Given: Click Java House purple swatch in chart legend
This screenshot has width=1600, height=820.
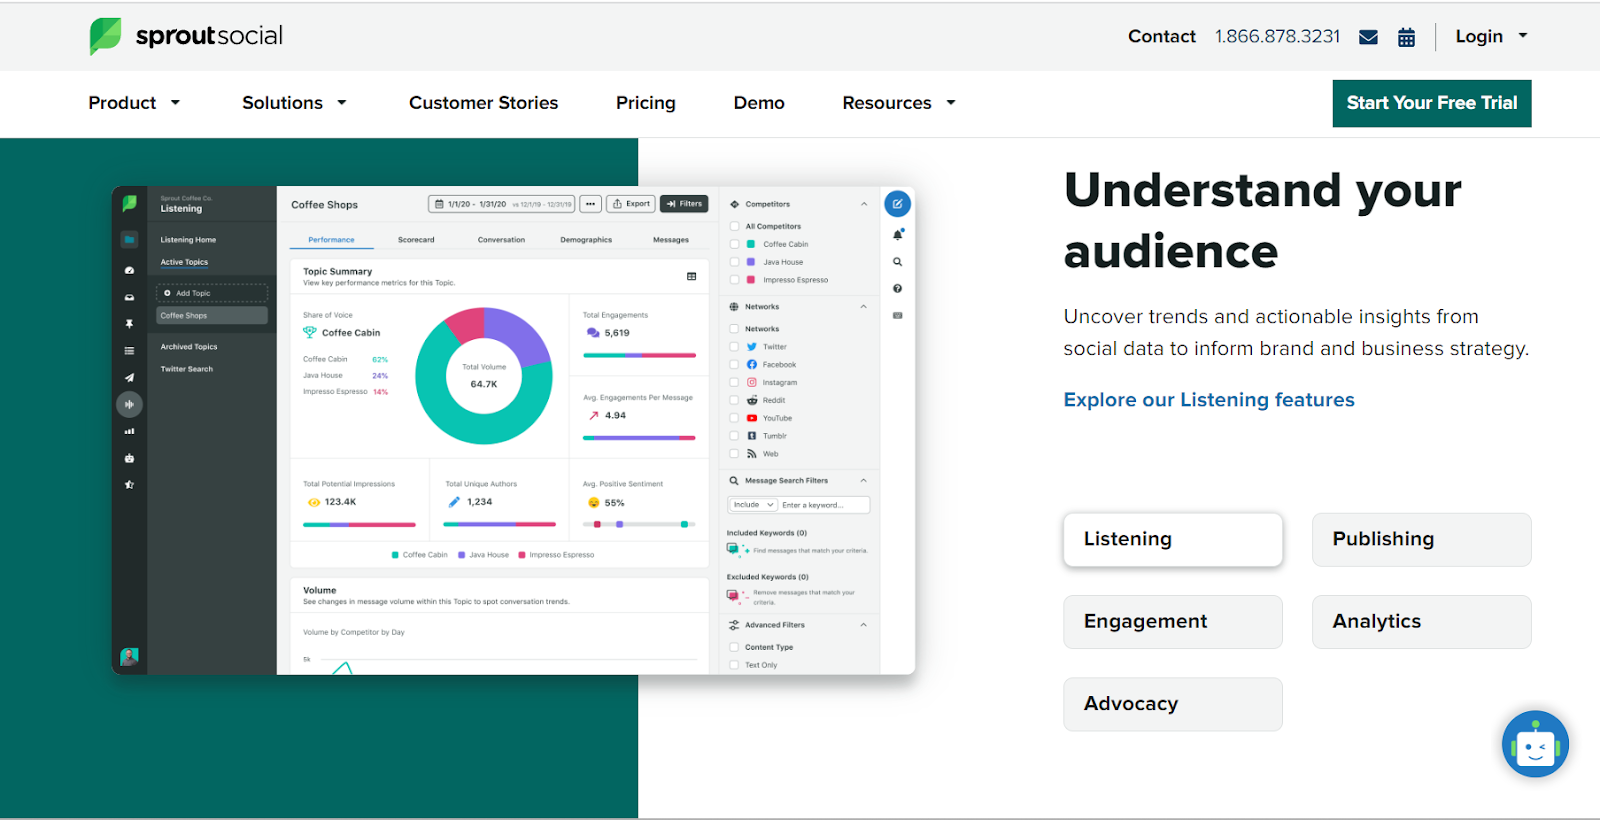Looking at the screenshot, I should click(x=462, y=555).
